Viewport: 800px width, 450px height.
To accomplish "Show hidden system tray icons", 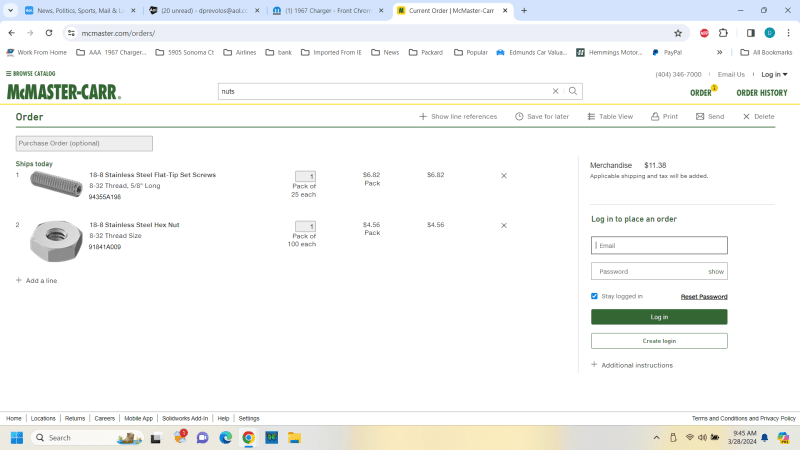I will pyautogui.click(x=657, y=438).
